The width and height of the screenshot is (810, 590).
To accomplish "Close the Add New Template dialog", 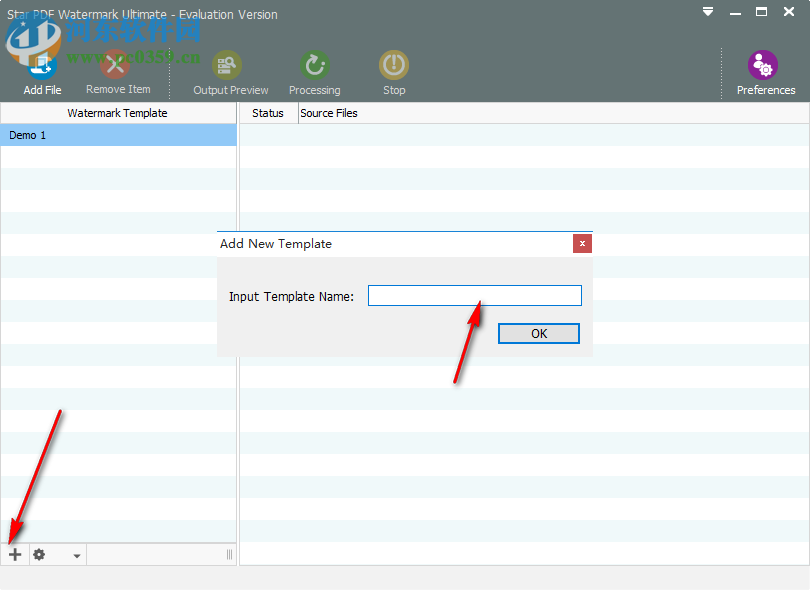I will (x=582, y=243).
